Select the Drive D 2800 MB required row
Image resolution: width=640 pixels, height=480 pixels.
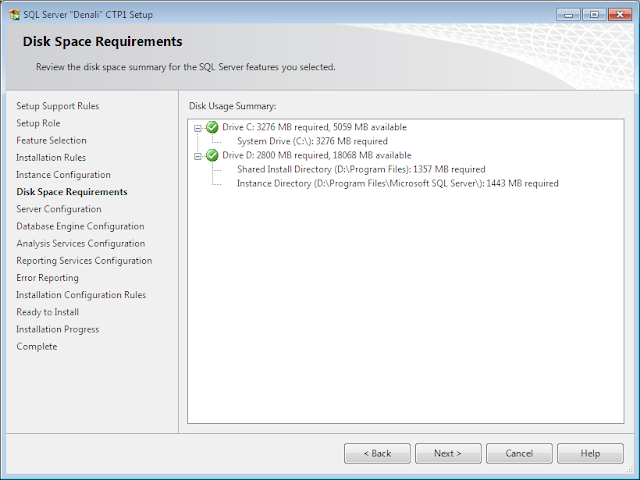click(x=317, y=156)
